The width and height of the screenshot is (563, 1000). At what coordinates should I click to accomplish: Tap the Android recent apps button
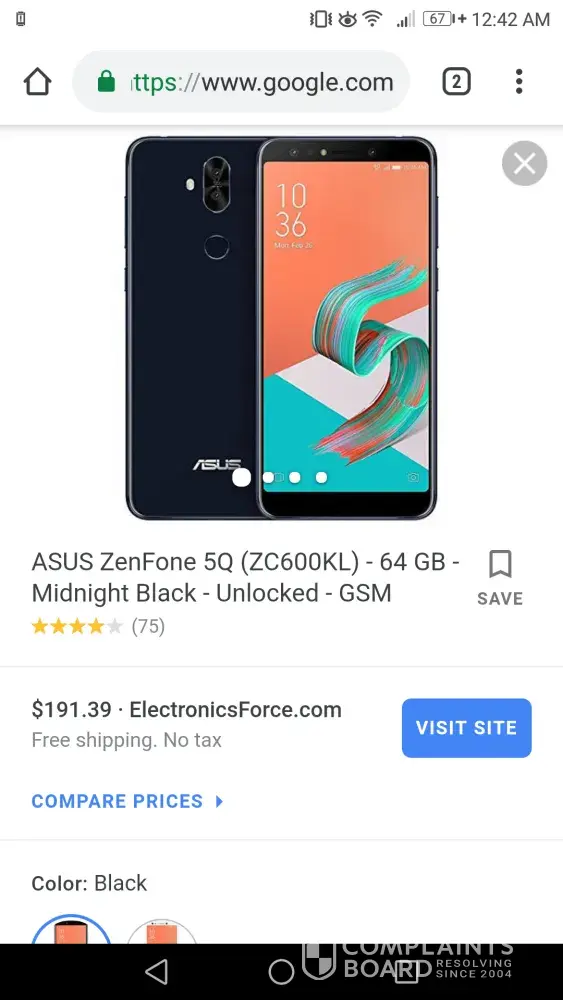[406, 971]
